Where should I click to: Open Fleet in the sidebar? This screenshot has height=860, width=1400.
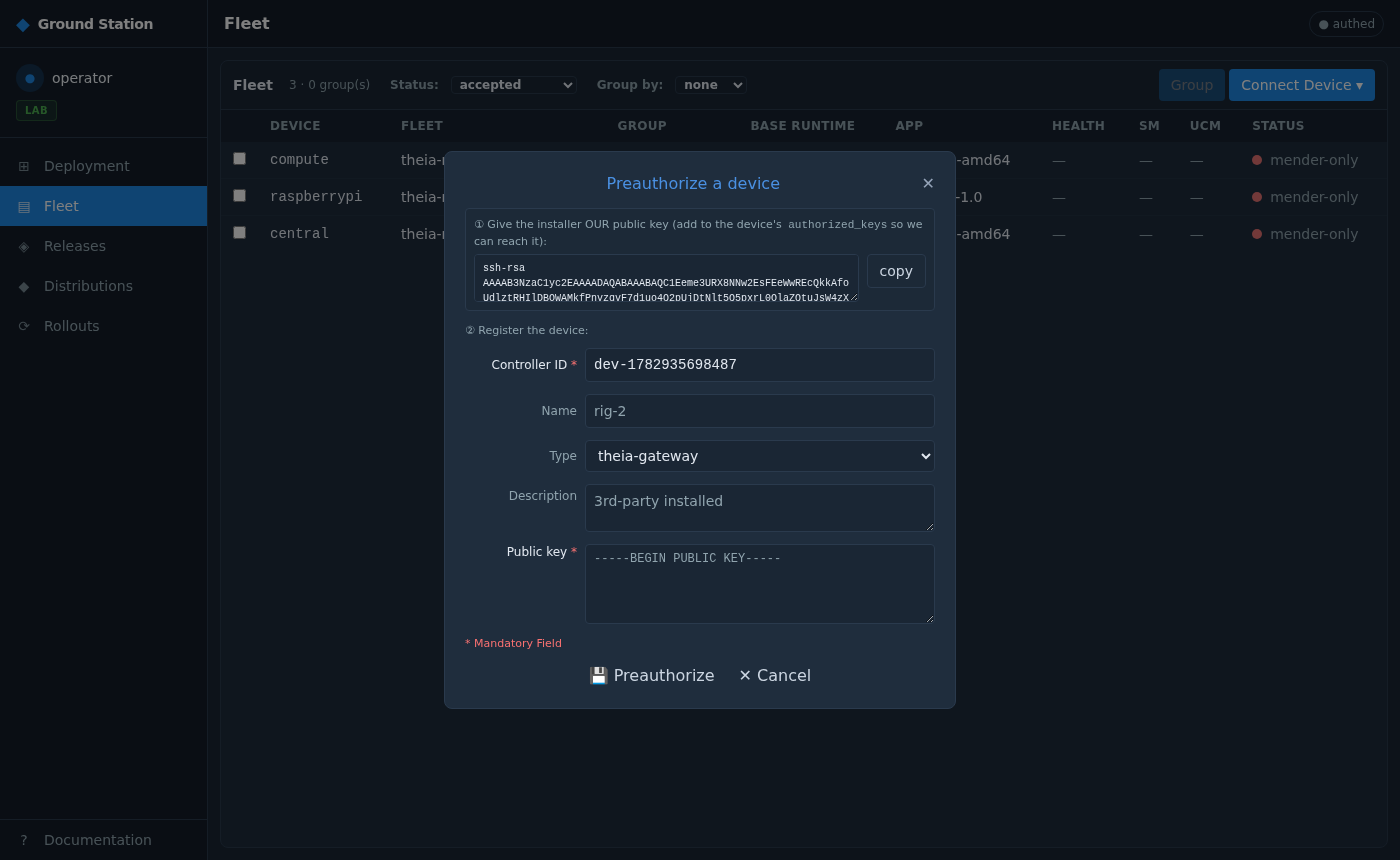pyautogui.click(x=104, y=206)
